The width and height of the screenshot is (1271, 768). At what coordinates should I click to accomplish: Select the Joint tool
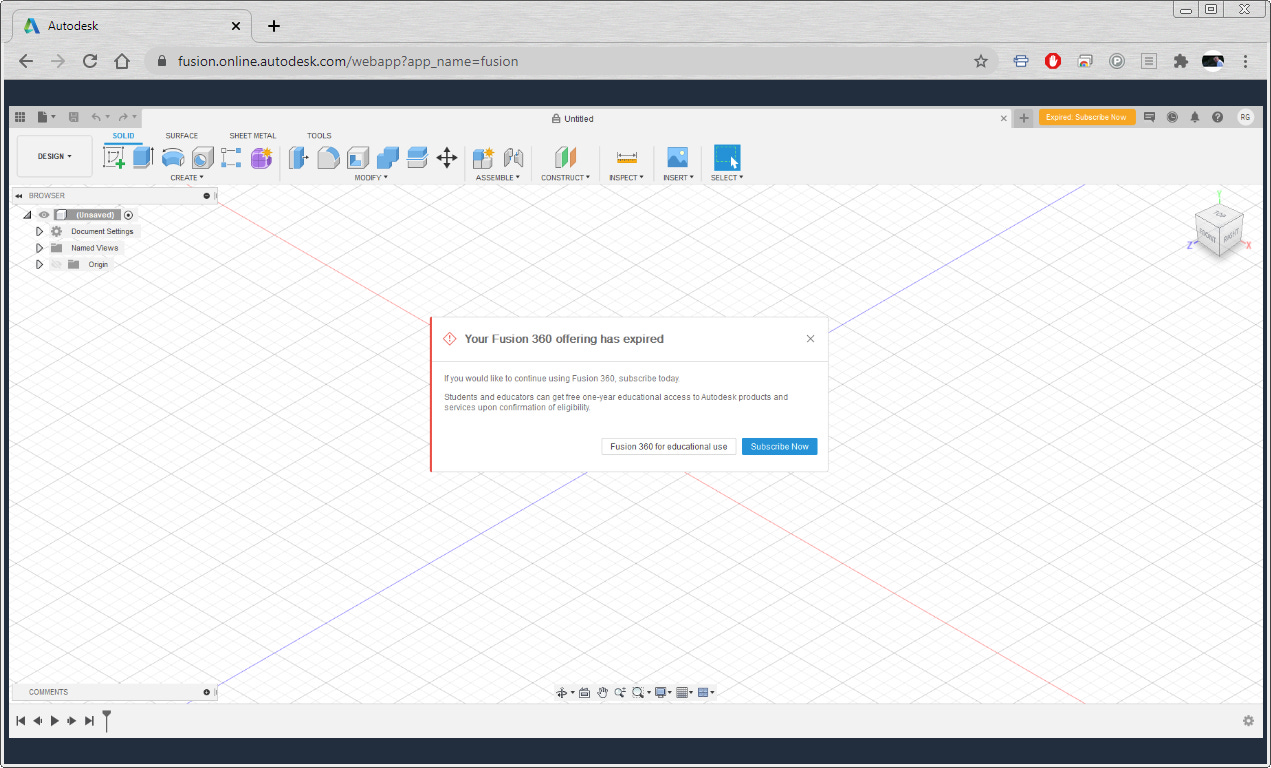(x=514, y=158)
